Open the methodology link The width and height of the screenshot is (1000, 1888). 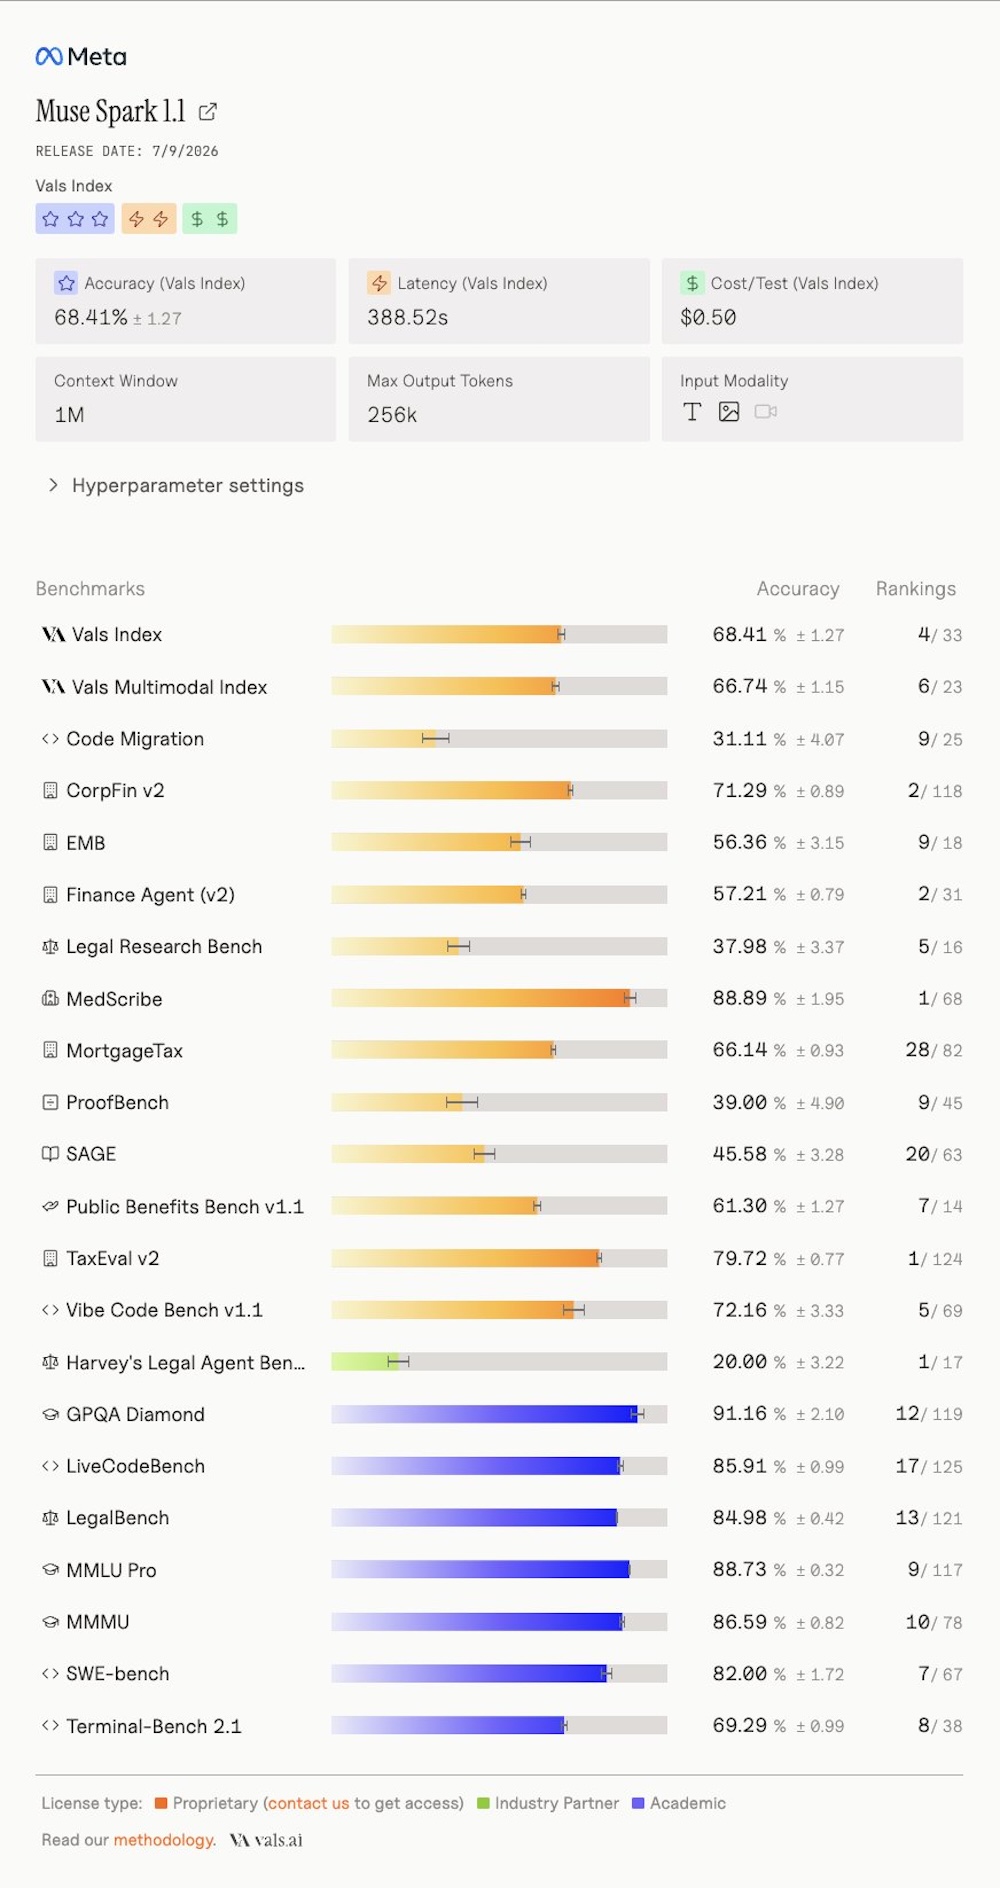pyautogui.click(x=164, y=1840)
